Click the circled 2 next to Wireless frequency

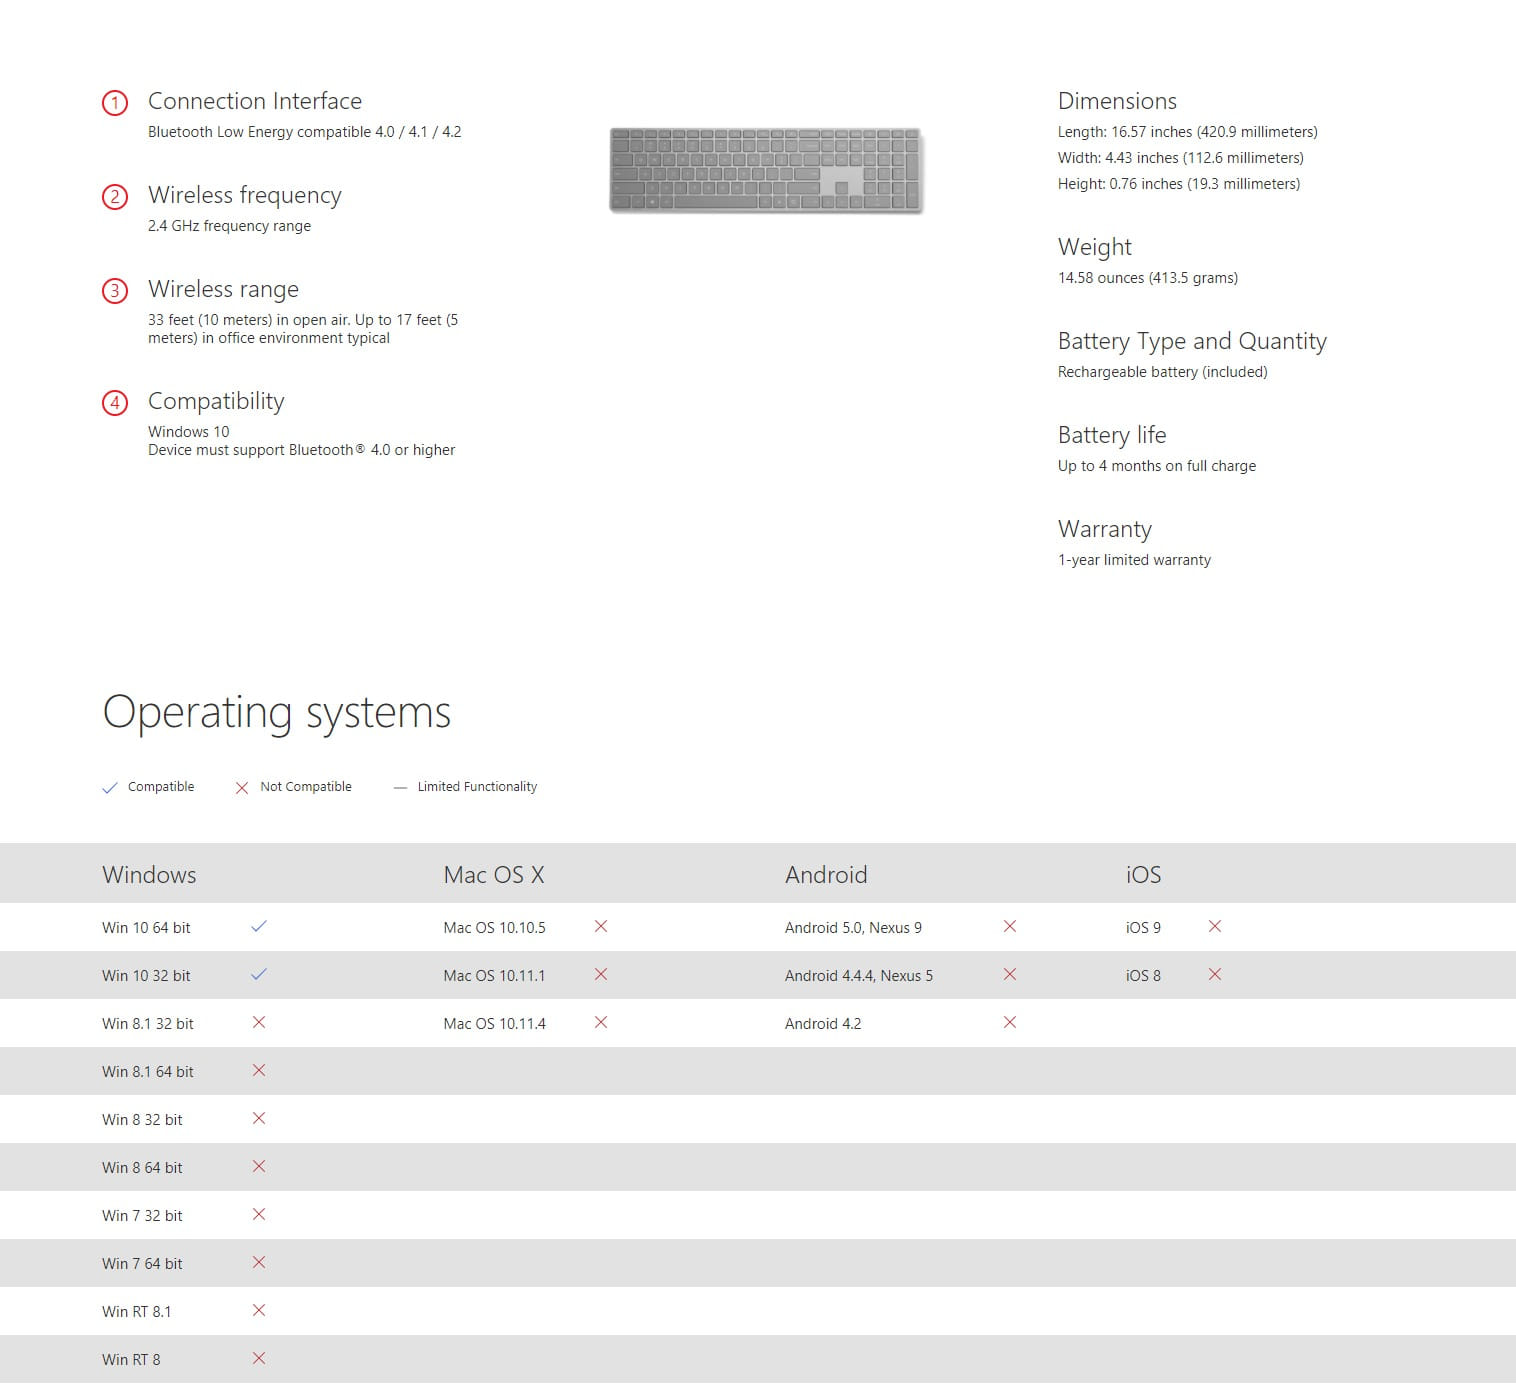point(115,197)
